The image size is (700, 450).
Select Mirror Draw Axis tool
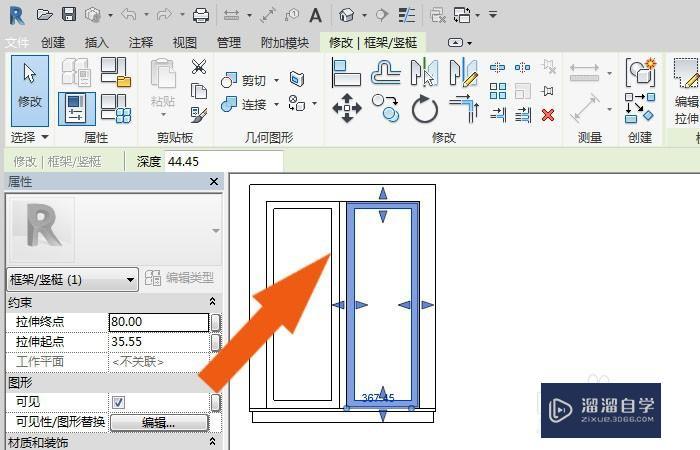coord(464,72)
